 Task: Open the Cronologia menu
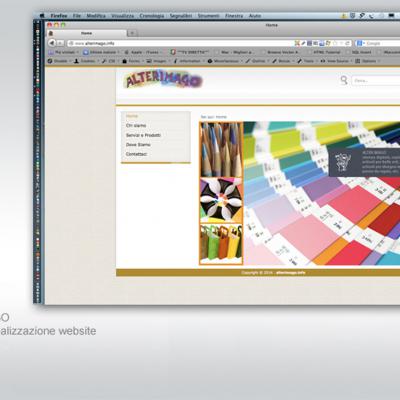click(x=152, y=16)
